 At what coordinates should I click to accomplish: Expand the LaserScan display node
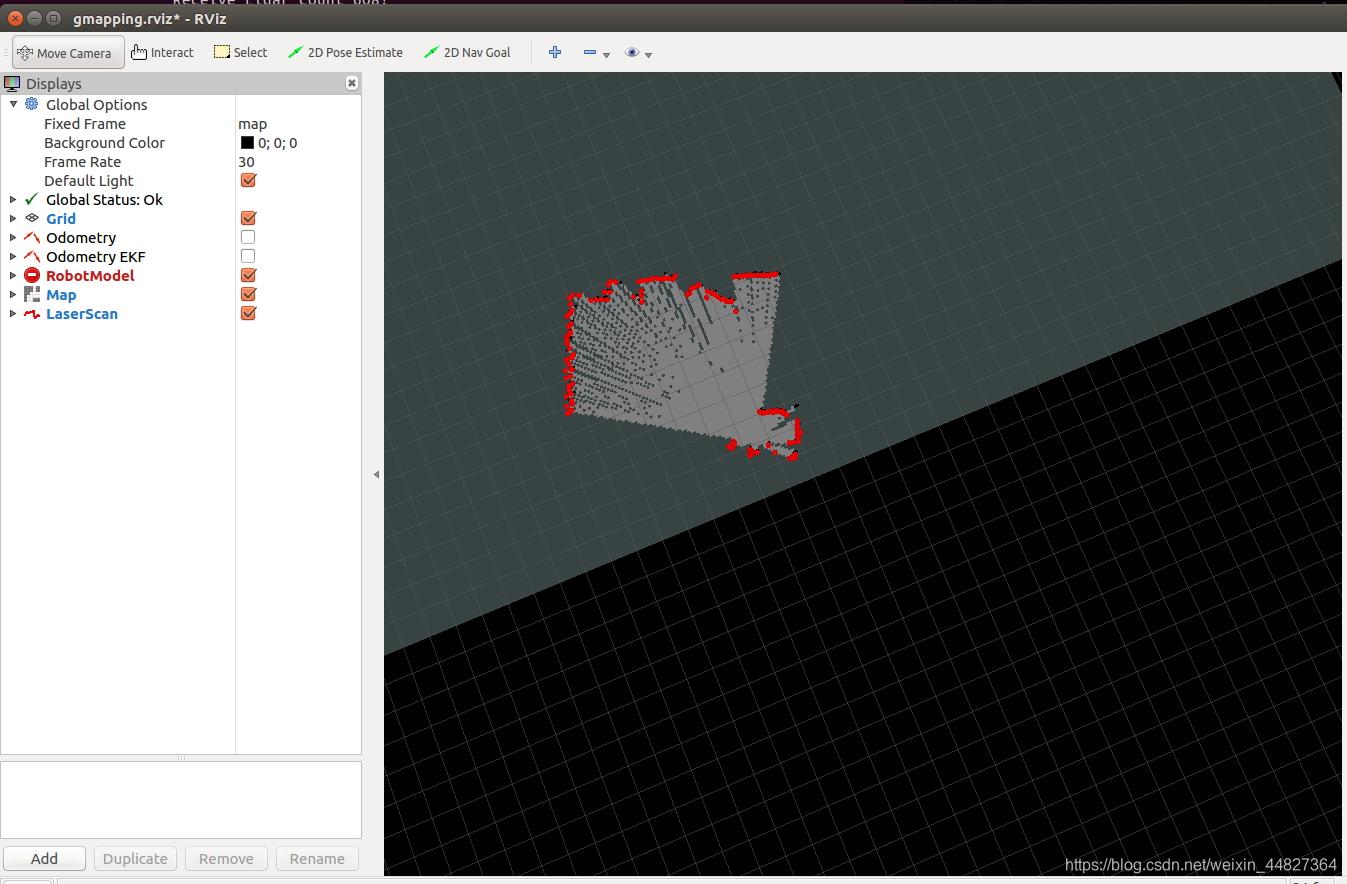click(13, 314)
